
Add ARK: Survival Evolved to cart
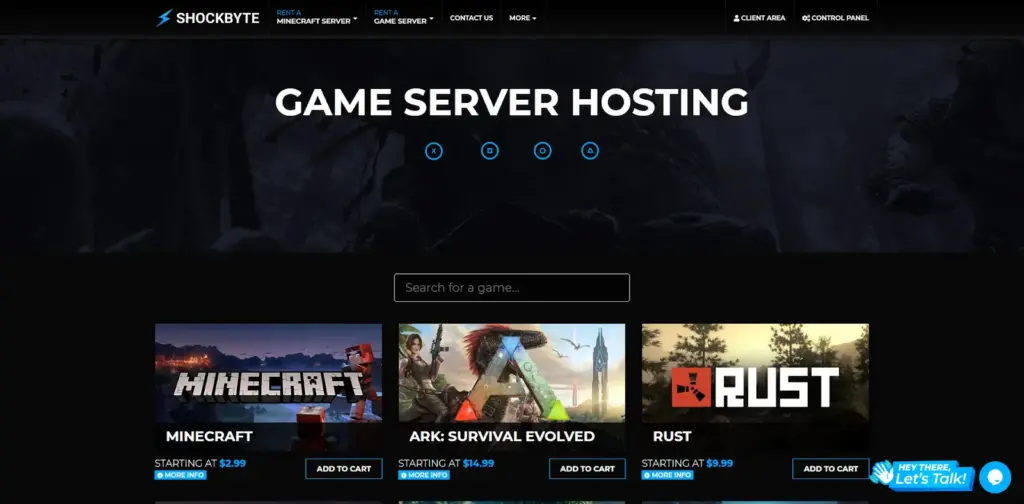coord(587,468)
